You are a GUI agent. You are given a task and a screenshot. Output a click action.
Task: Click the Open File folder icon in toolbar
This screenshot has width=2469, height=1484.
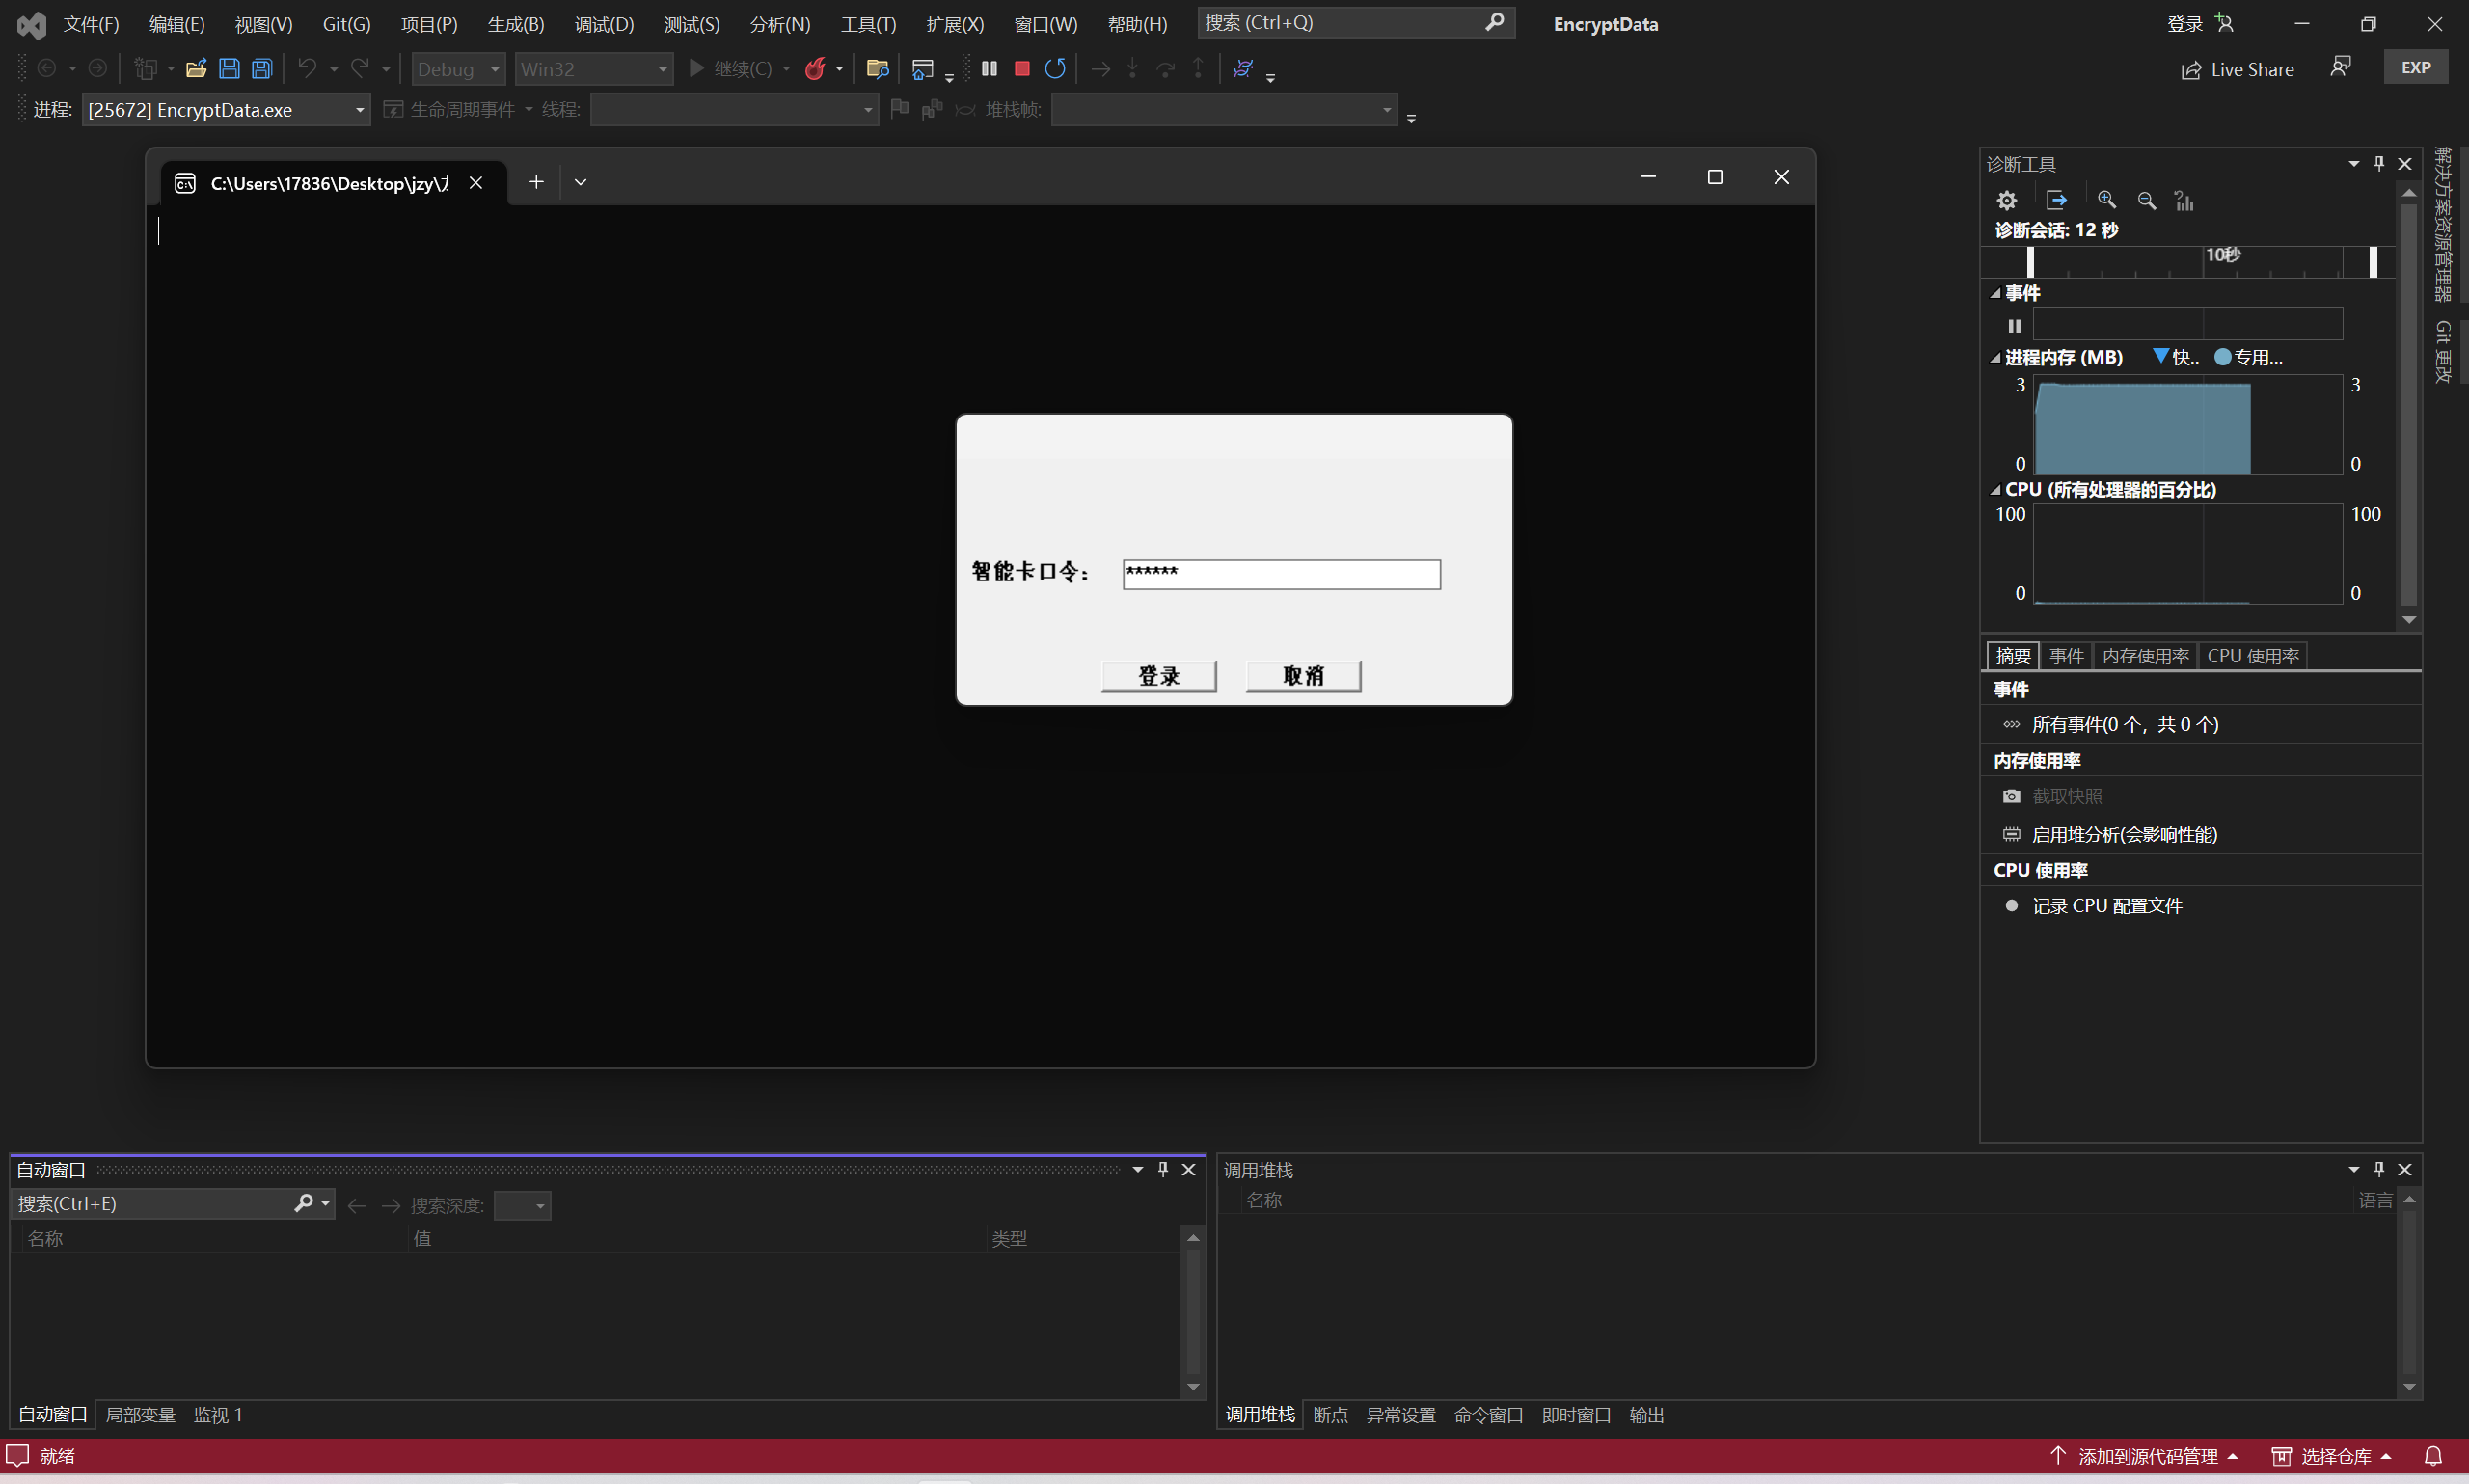[x=196, y=69]
